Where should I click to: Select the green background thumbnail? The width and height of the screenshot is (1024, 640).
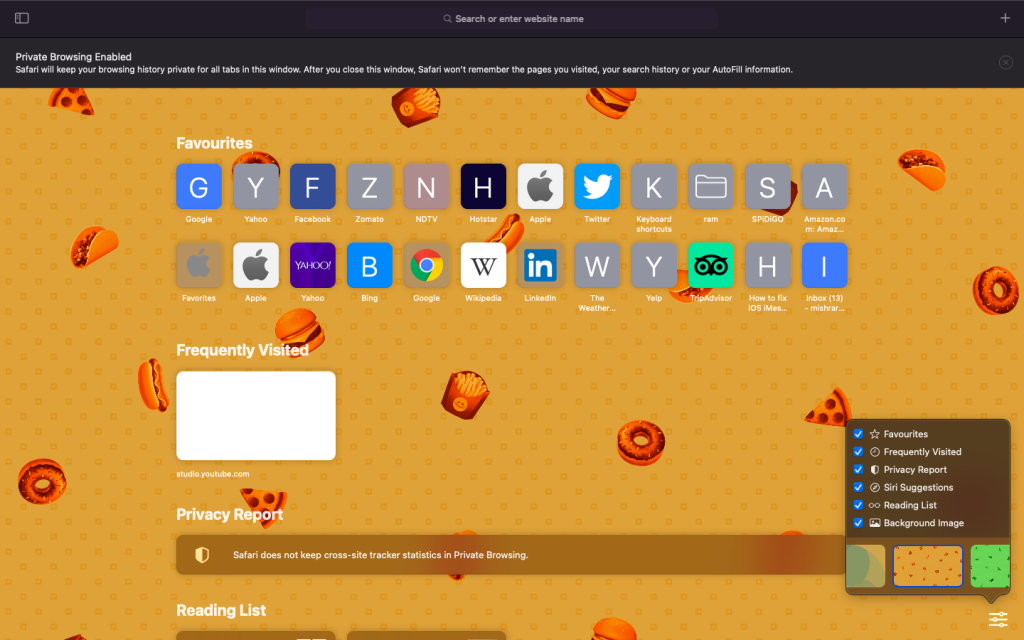[x=990, y=566]
